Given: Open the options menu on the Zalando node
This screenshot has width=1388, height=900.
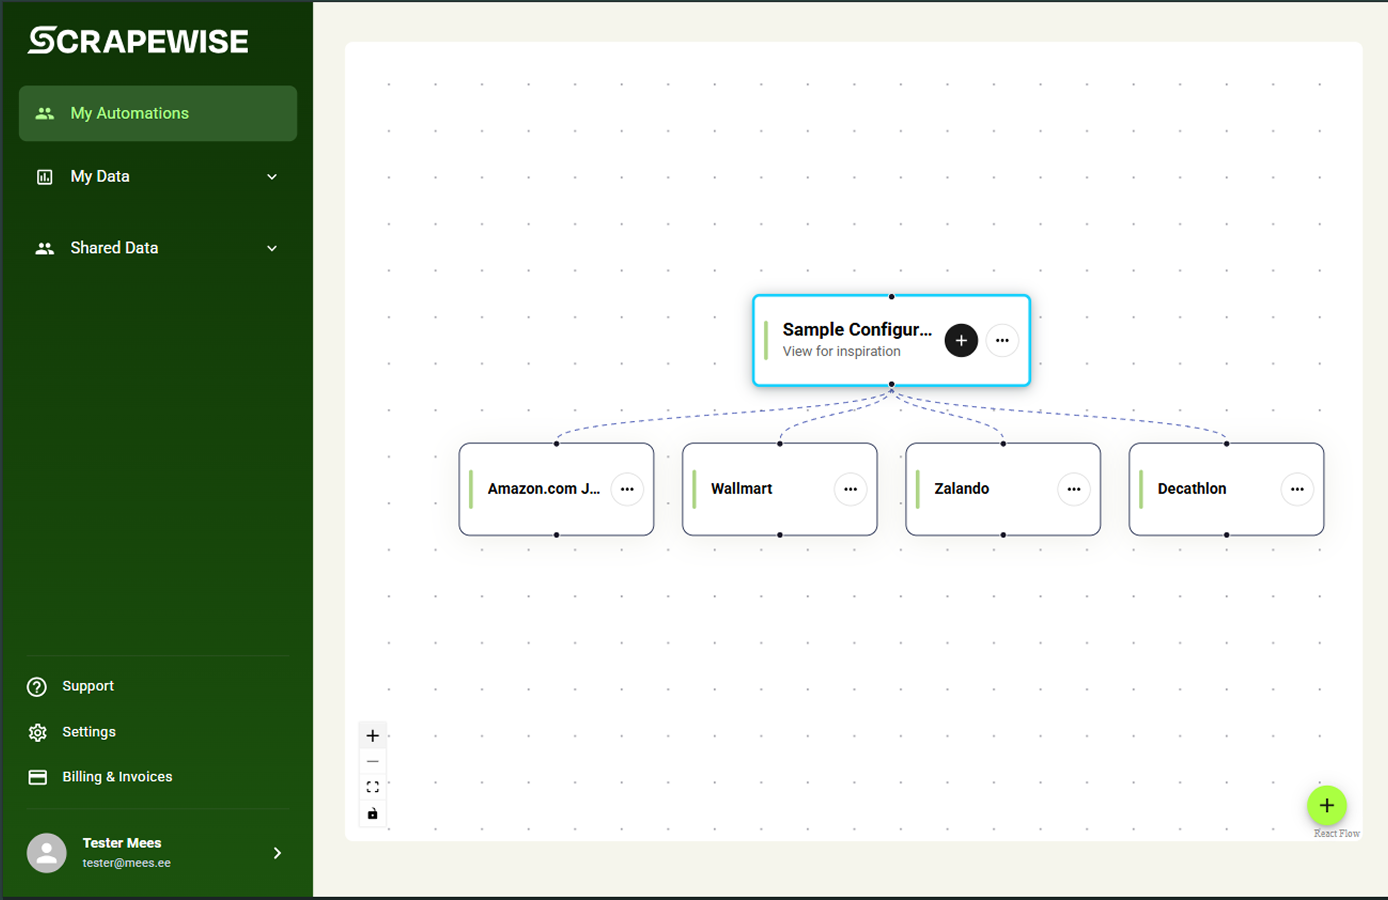Looking at the screenshot, I should pyautogui.click(x=1073, y=489).
